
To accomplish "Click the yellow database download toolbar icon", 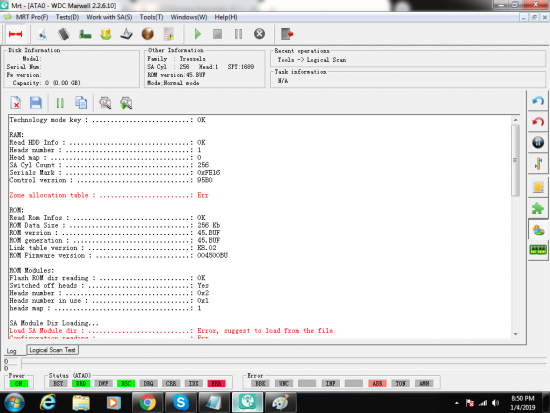I will [106, 34].
